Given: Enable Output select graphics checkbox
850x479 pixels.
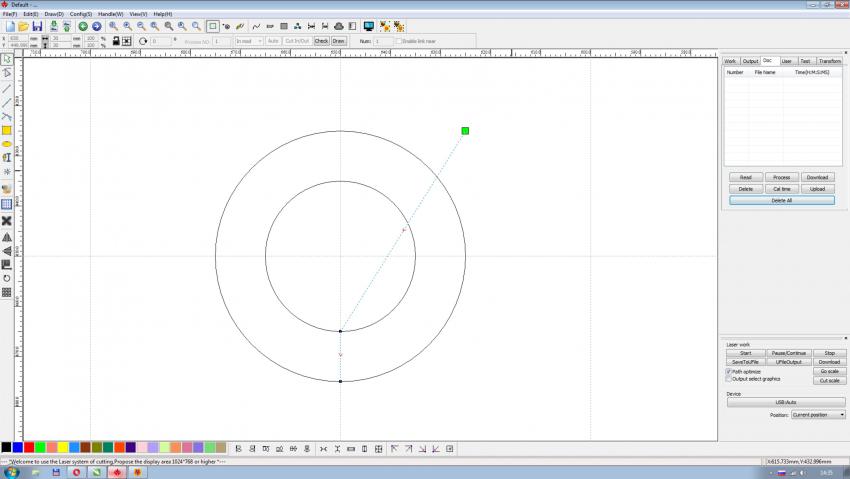Looking at the screenshot, I should coord(728,379).
